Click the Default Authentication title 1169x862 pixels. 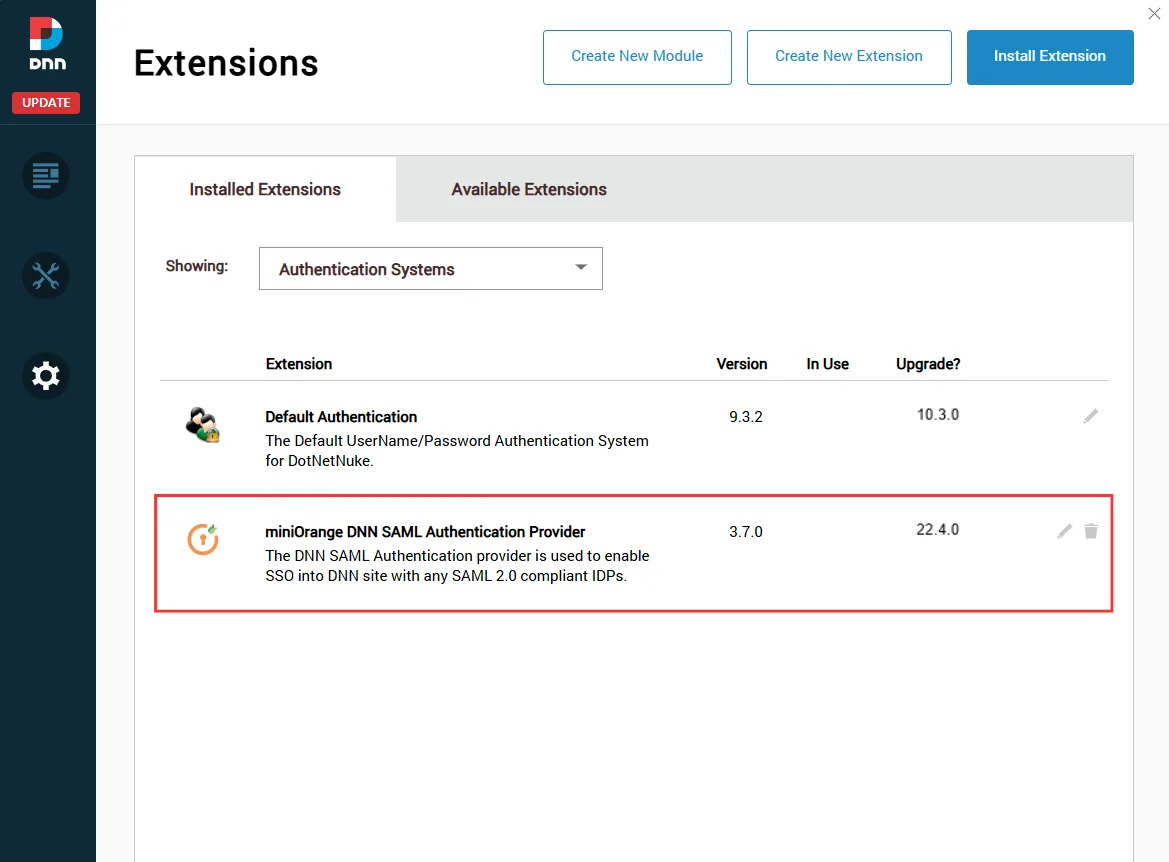(341, 417)
